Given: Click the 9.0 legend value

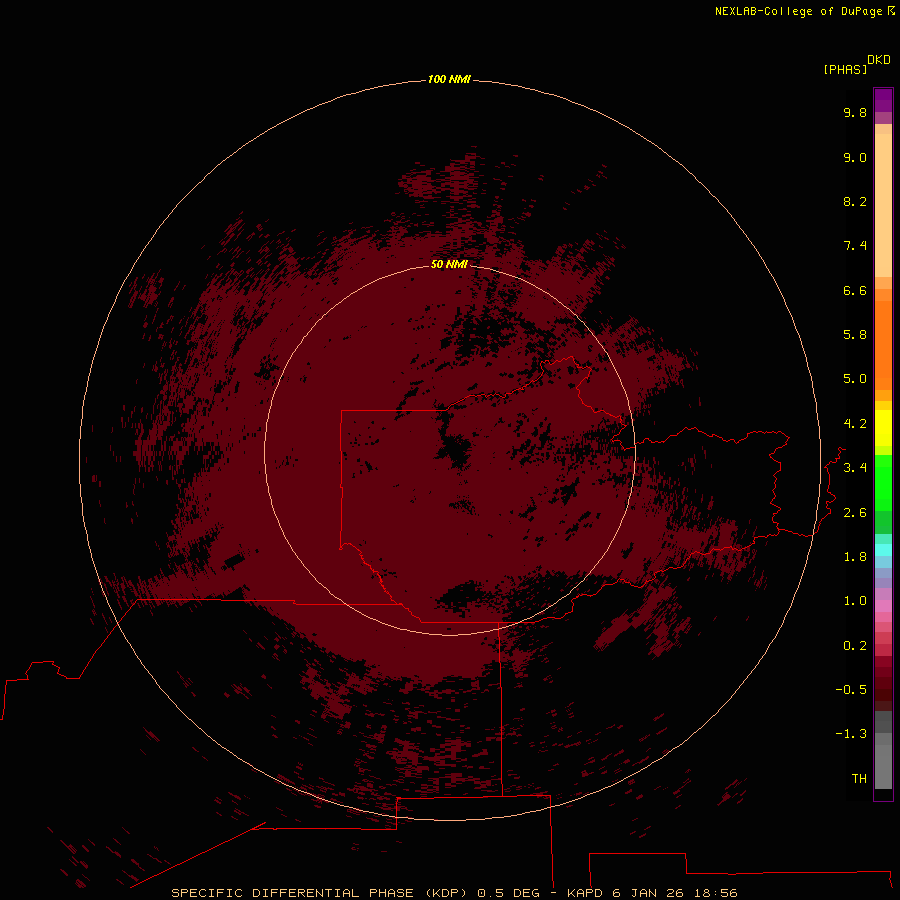Looking at the screenshot, I should (x=855, y=158).
